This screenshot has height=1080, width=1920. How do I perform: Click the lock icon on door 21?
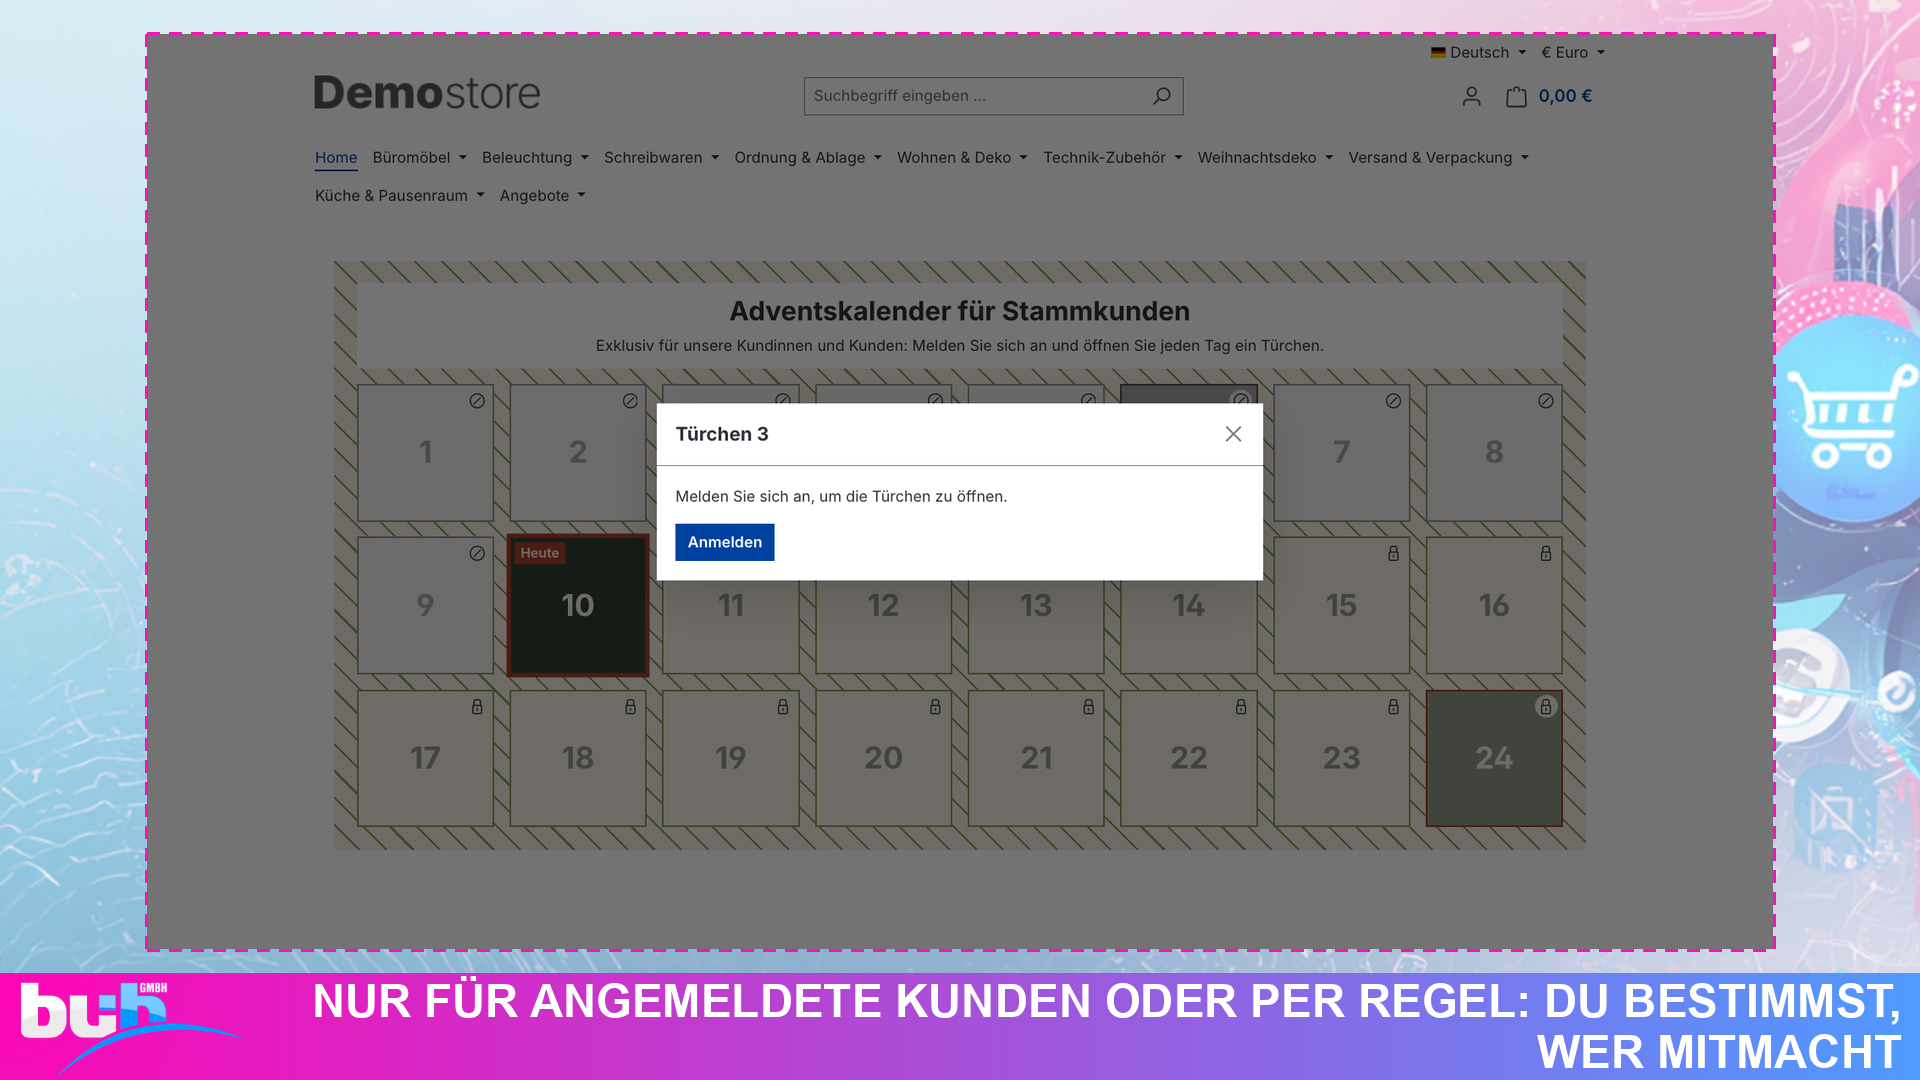(x=1088, y=707)
